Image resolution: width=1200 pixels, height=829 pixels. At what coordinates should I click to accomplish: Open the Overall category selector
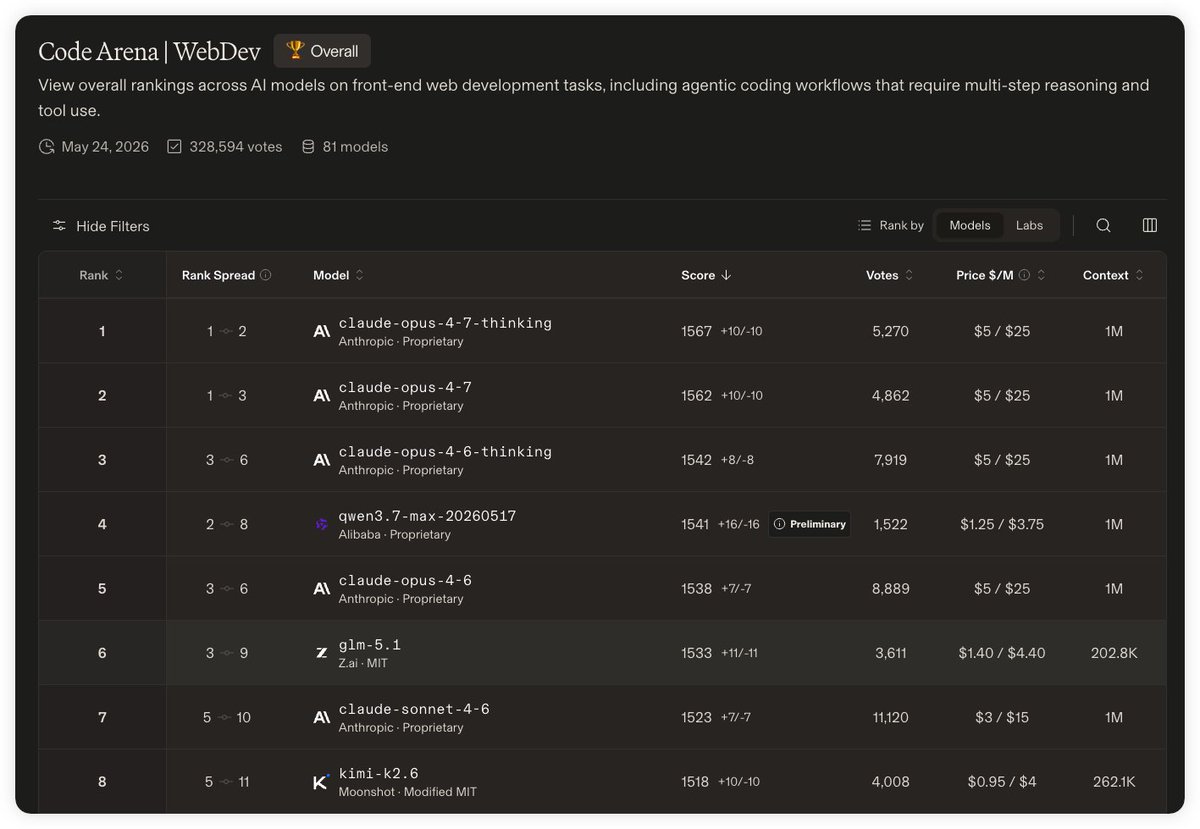click(322, 51)
